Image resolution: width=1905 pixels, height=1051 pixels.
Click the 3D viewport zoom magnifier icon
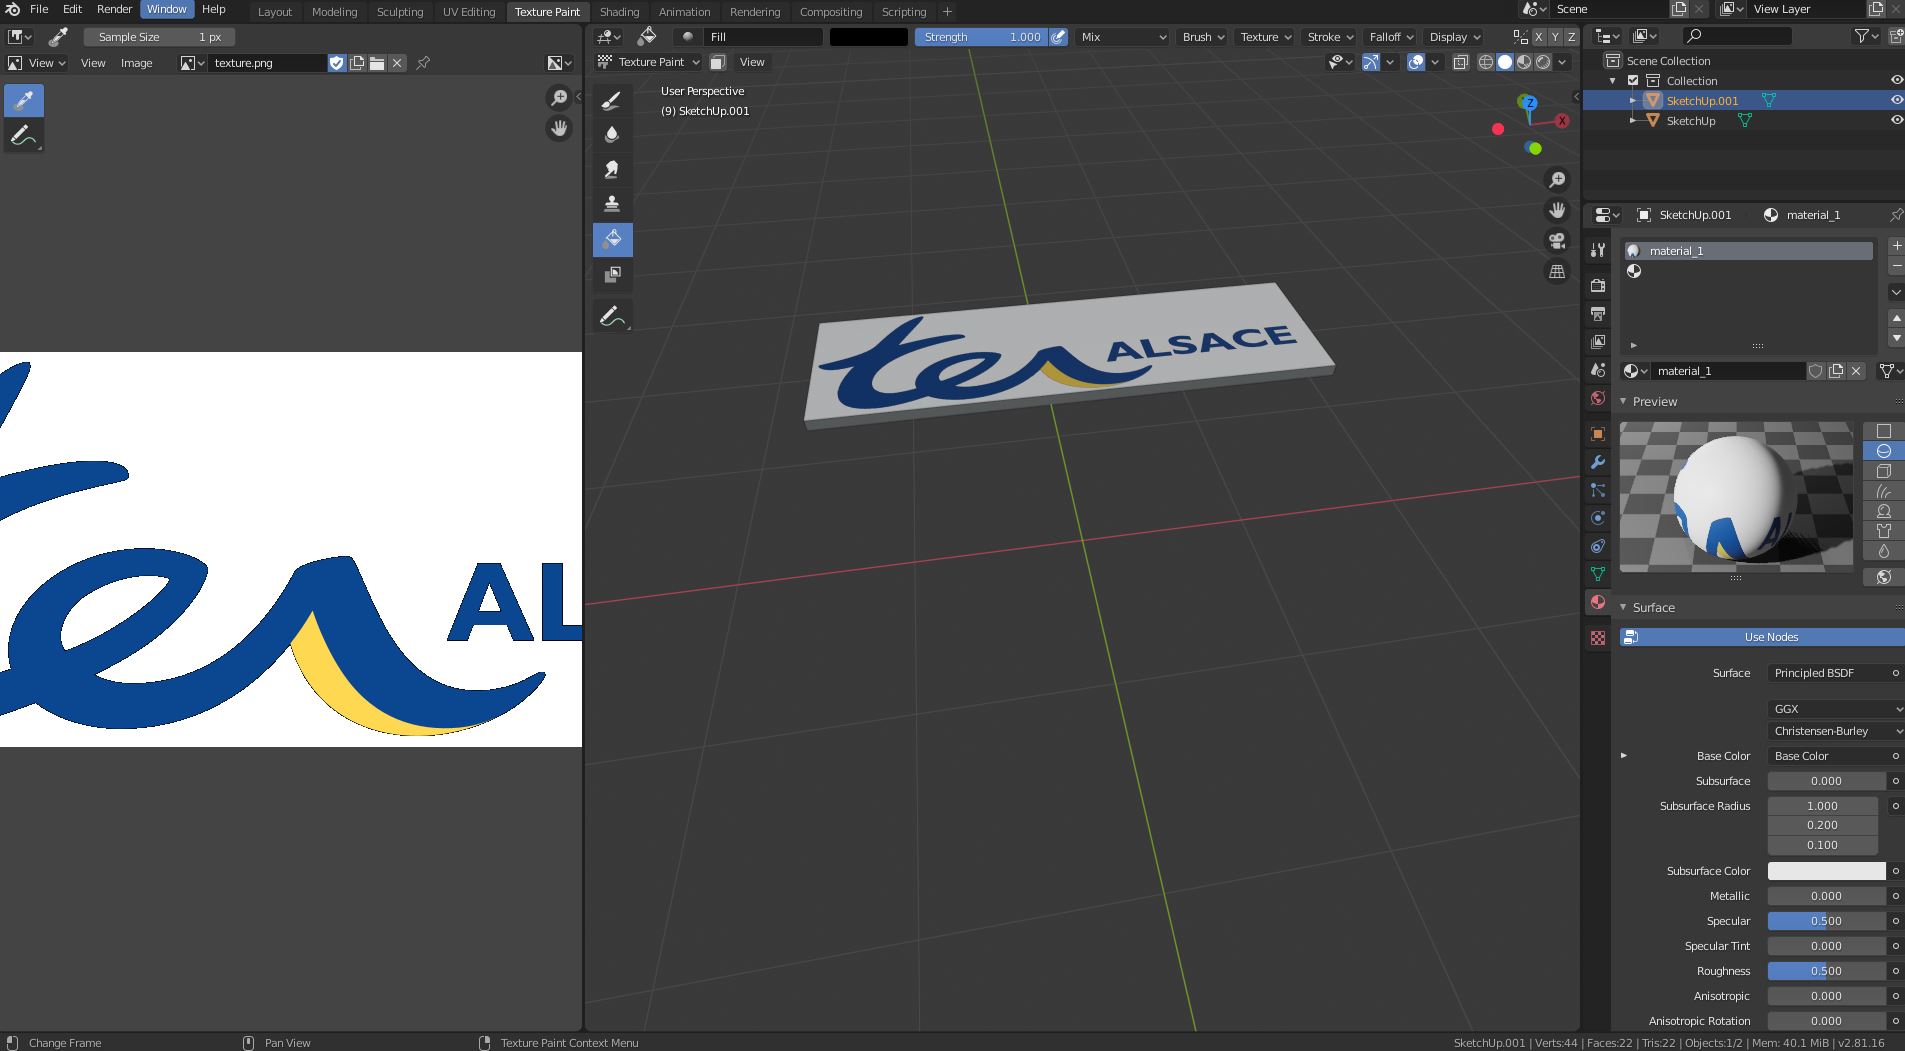coord(1557,180)
